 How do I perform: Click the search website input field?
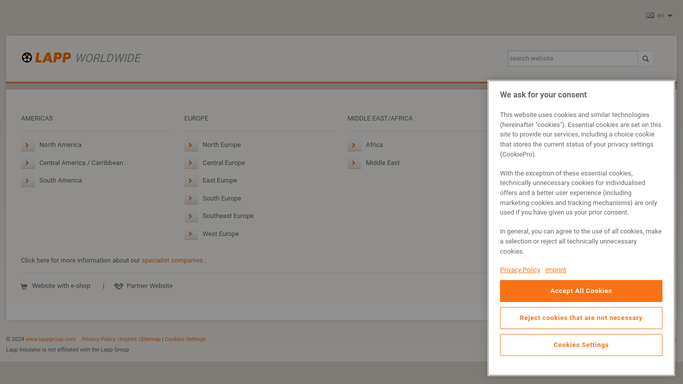click(572, 58)
